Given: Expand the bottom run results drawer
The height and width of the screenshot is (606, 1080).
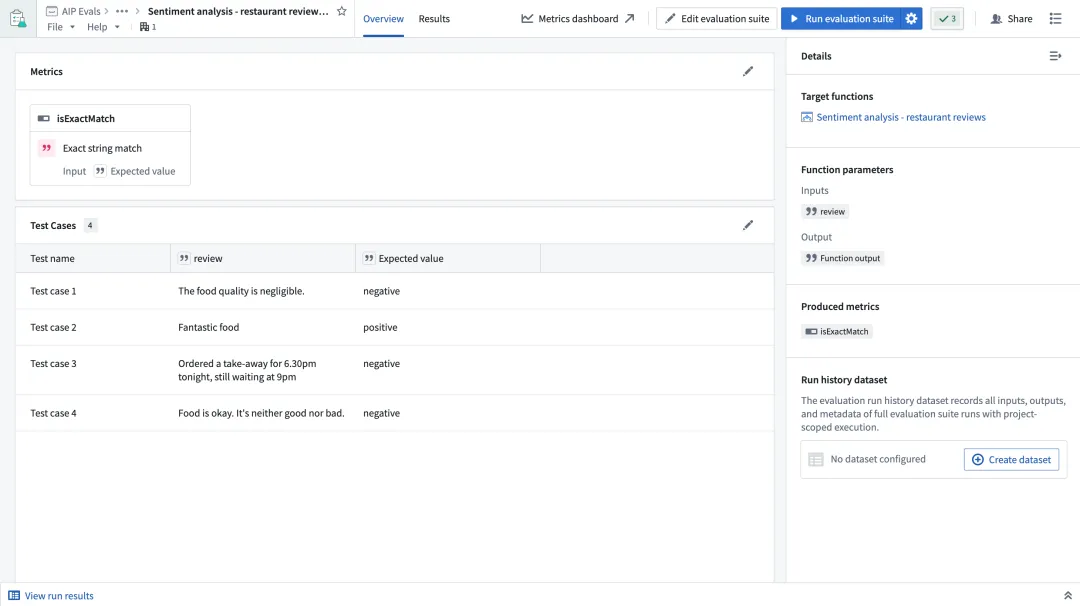Looking at the screenshot, I should pos(1068,595).
